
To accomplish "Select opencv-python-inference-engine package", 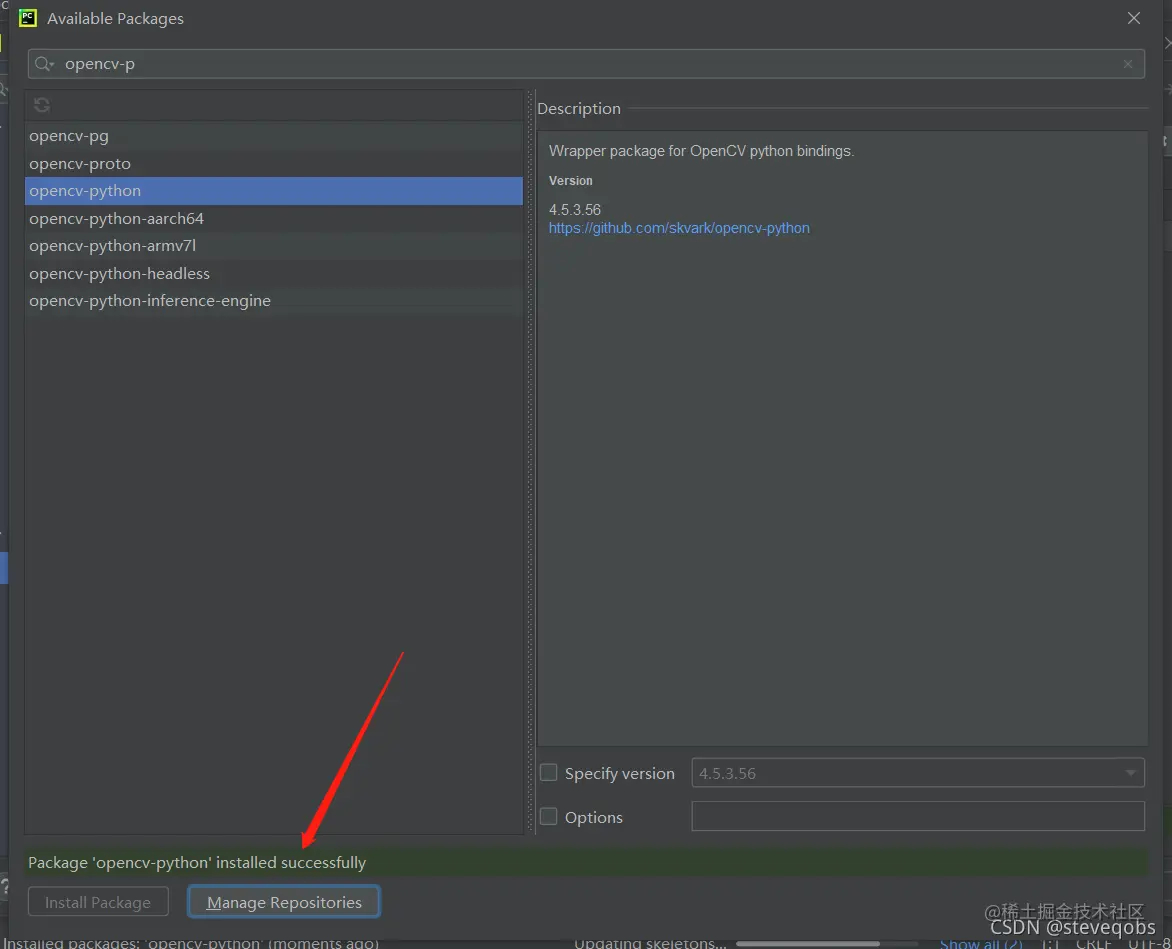I will pyautogui.click(x=274, y=300).
